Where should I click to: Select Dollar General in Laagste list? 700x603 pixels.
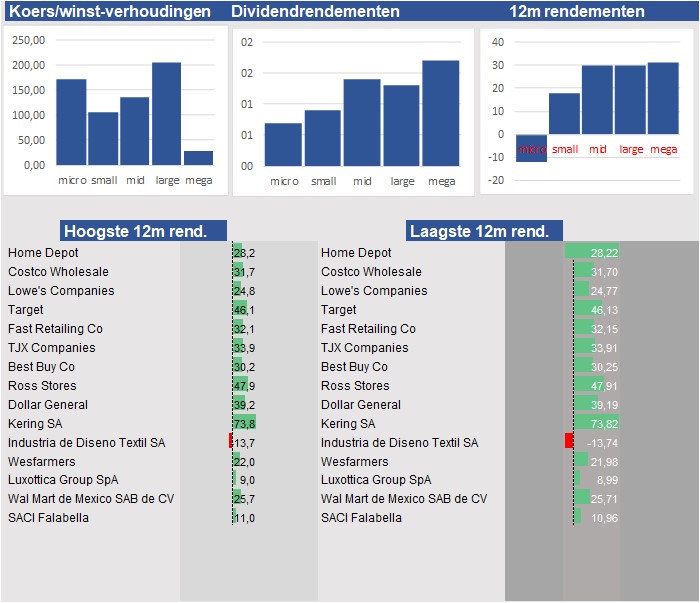coord(361,404)
